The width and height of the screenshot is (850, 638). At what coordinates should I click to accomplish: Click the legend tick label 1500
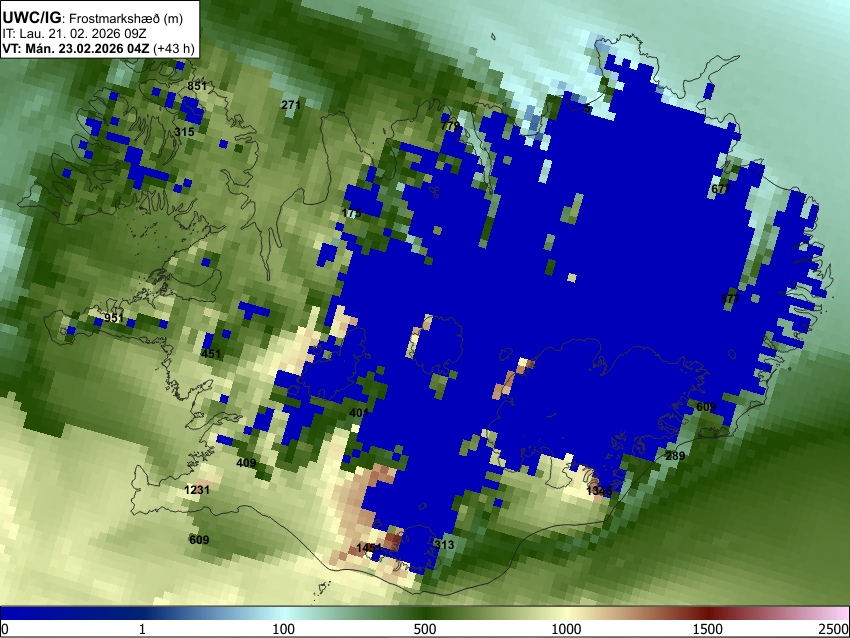708,629
